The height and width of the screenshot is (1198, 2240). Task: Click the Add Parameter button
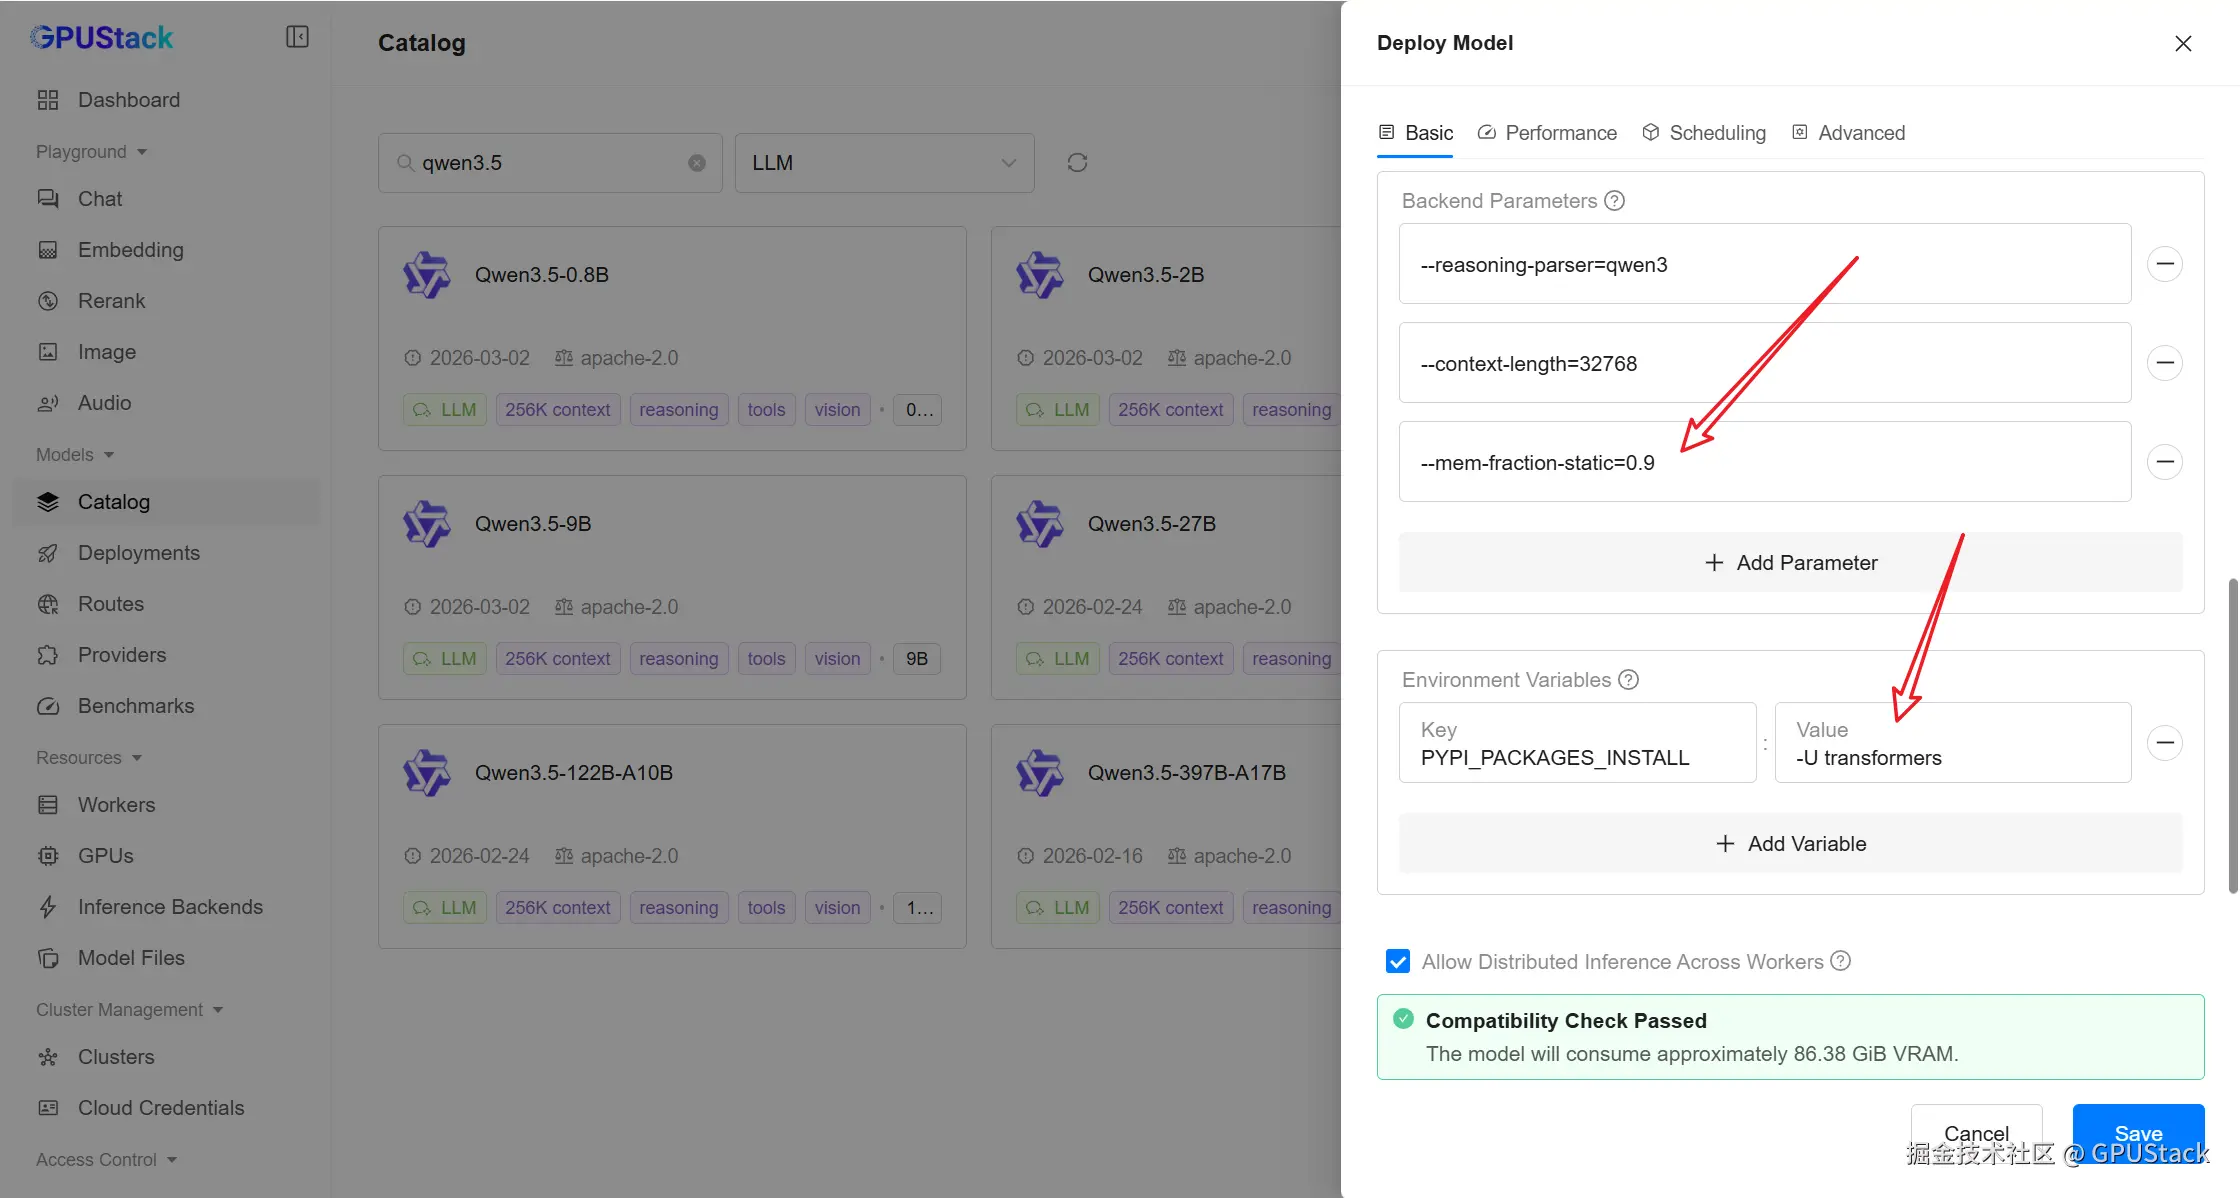coord(1790,563)
